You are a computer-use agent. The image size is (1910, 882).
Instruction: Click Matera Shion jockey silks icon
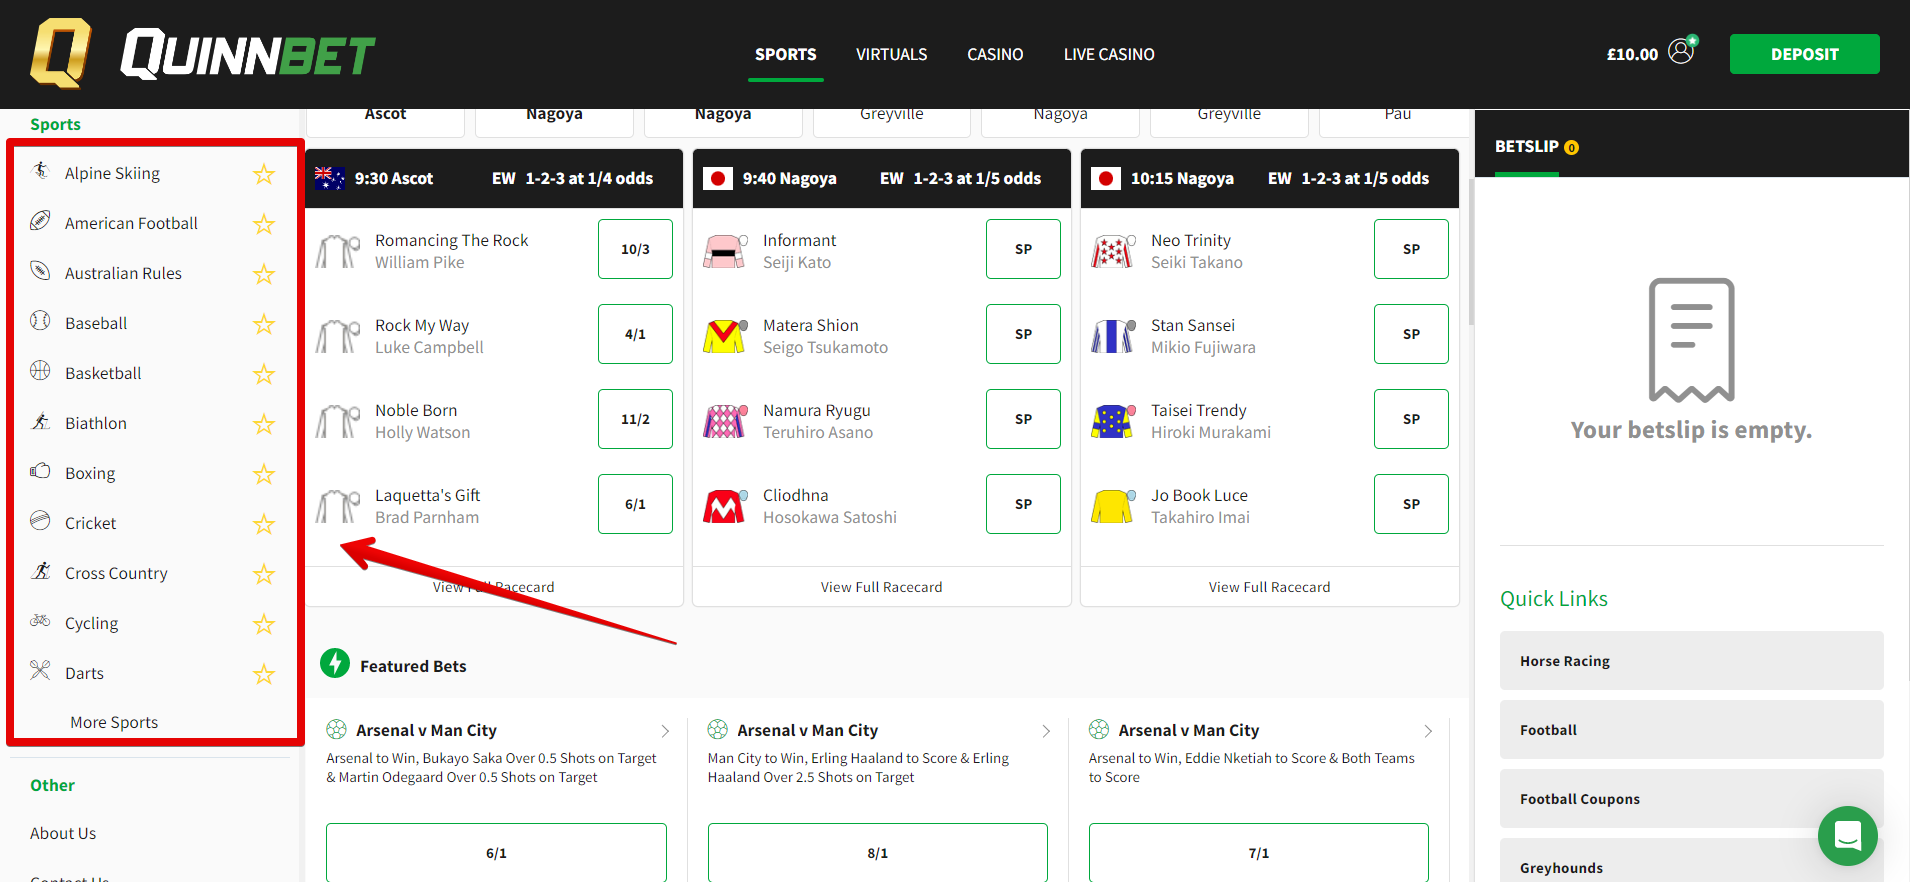point(725,336)
